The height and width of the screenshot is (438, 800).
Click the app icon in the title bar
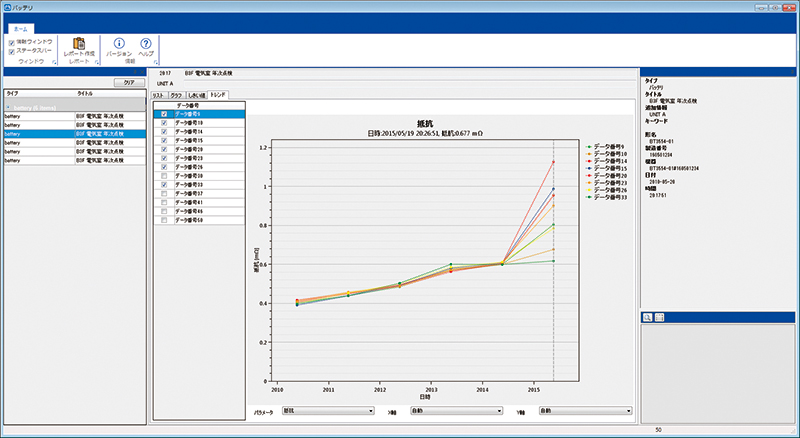pyautogui.click(x=7, y=6)
